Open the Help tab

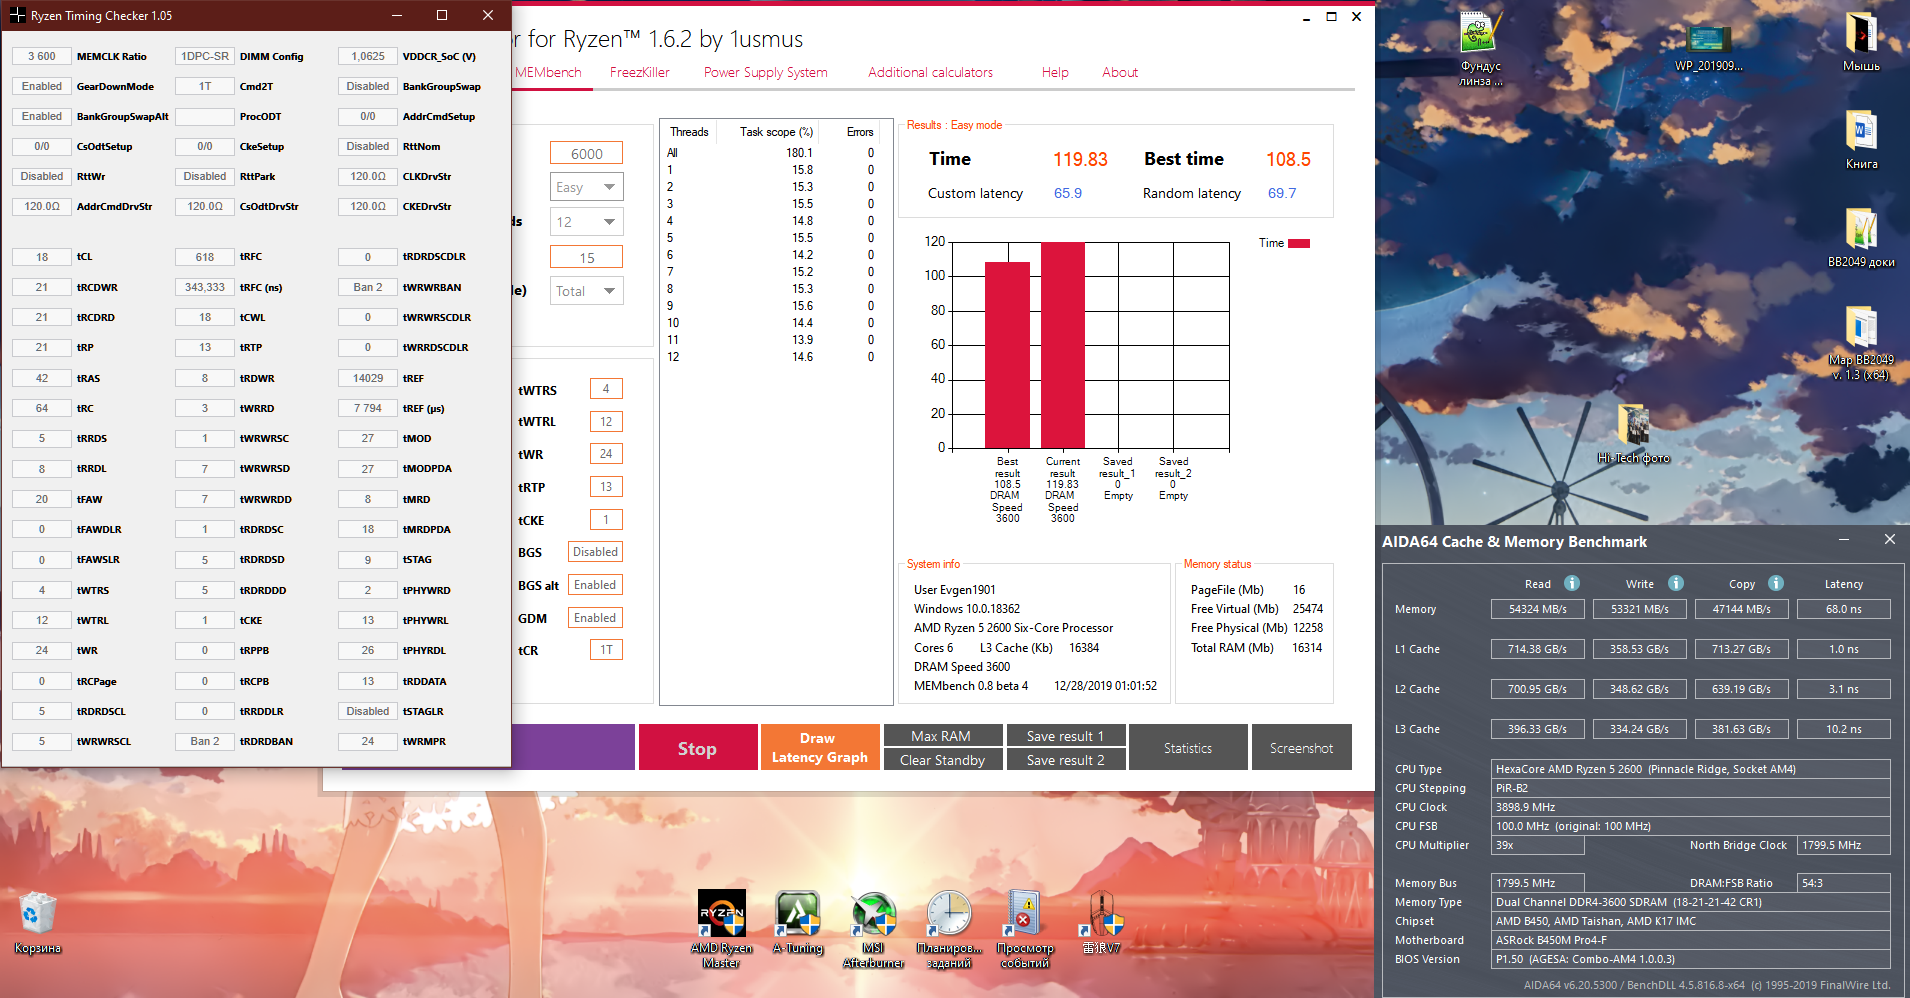click(x=1055, y=72)
